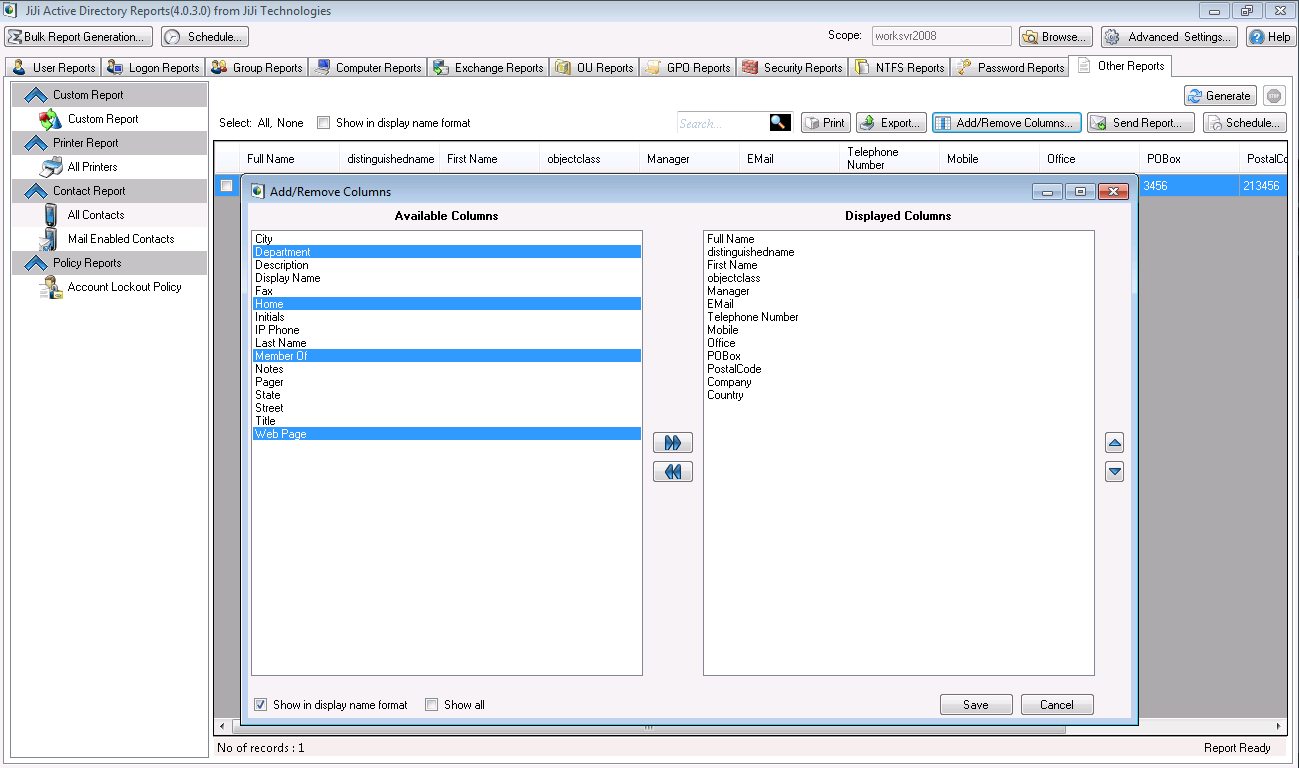The image size is (1299, 768).
Task: Click the All Printers printer icon
Action: 51,167
